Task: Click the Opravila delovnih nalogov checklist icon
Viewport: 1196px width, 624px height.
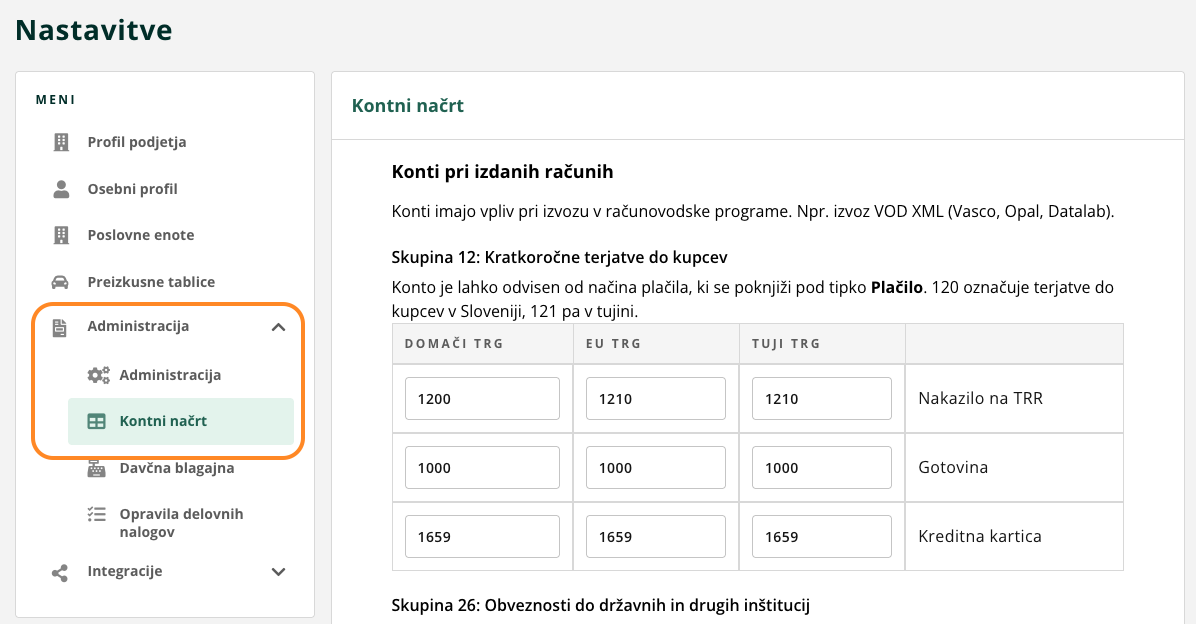Action: point(97,514)
